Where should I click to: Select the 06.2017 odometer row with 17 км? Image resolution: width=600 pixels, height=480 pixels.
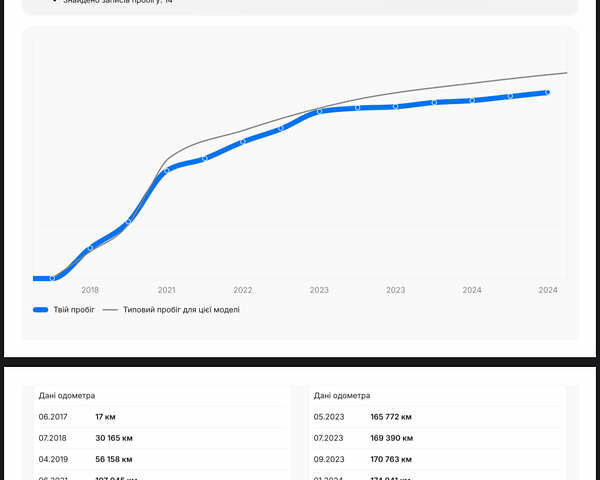[160, 417]
